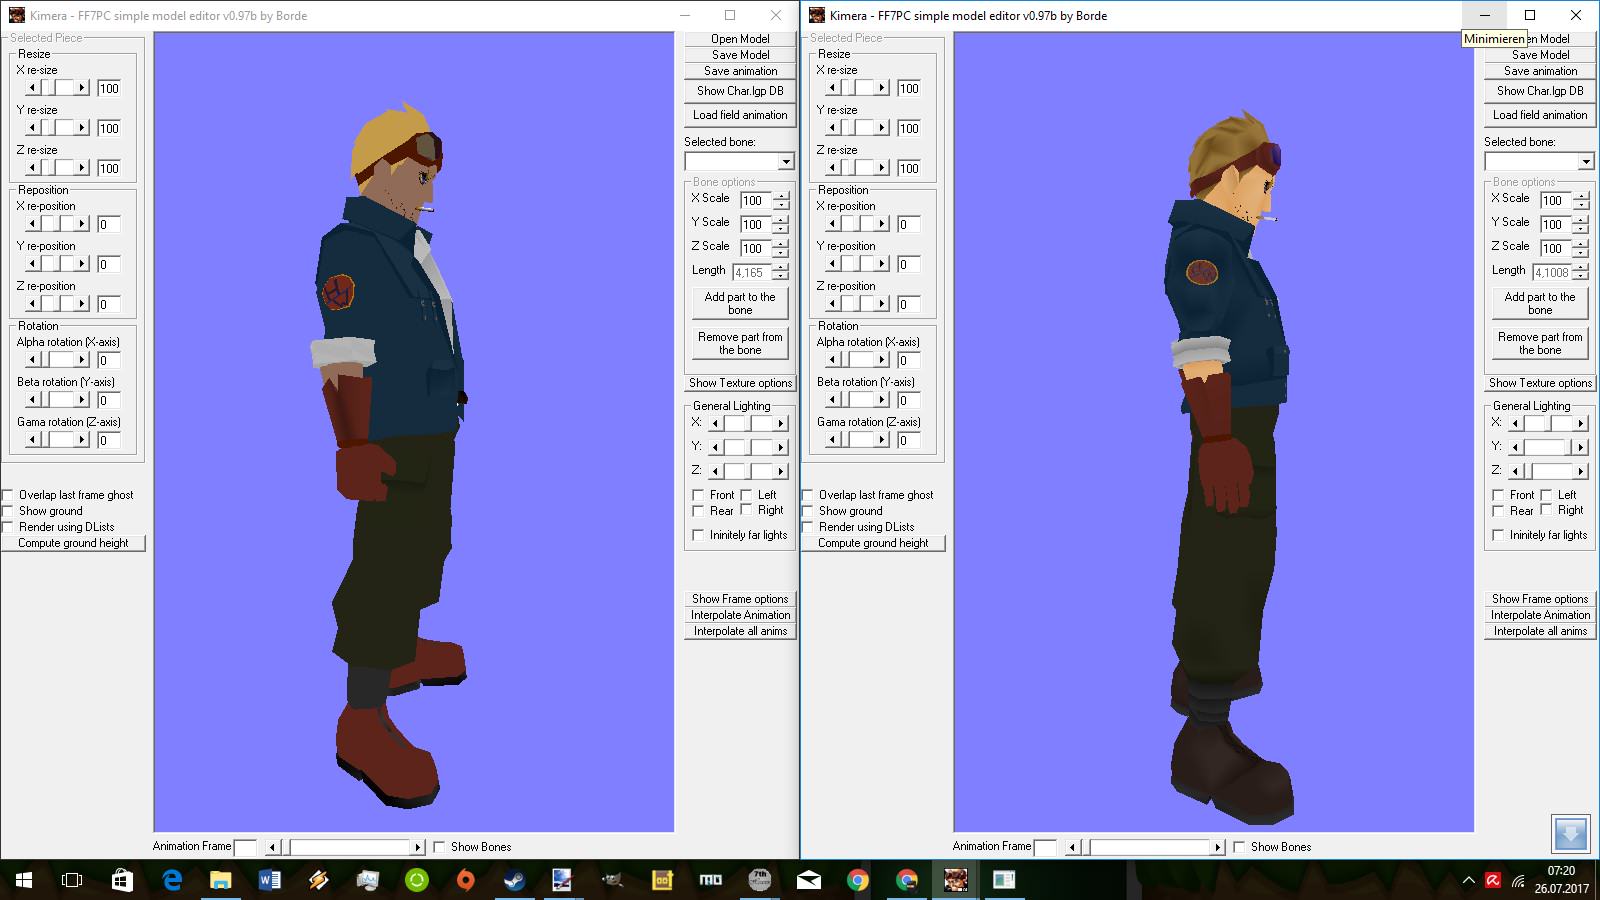Image resolution: width=1600 pixels, height=900 pixels.
Task: Enable Front lighting checkbox in left window
Action: 698,495
